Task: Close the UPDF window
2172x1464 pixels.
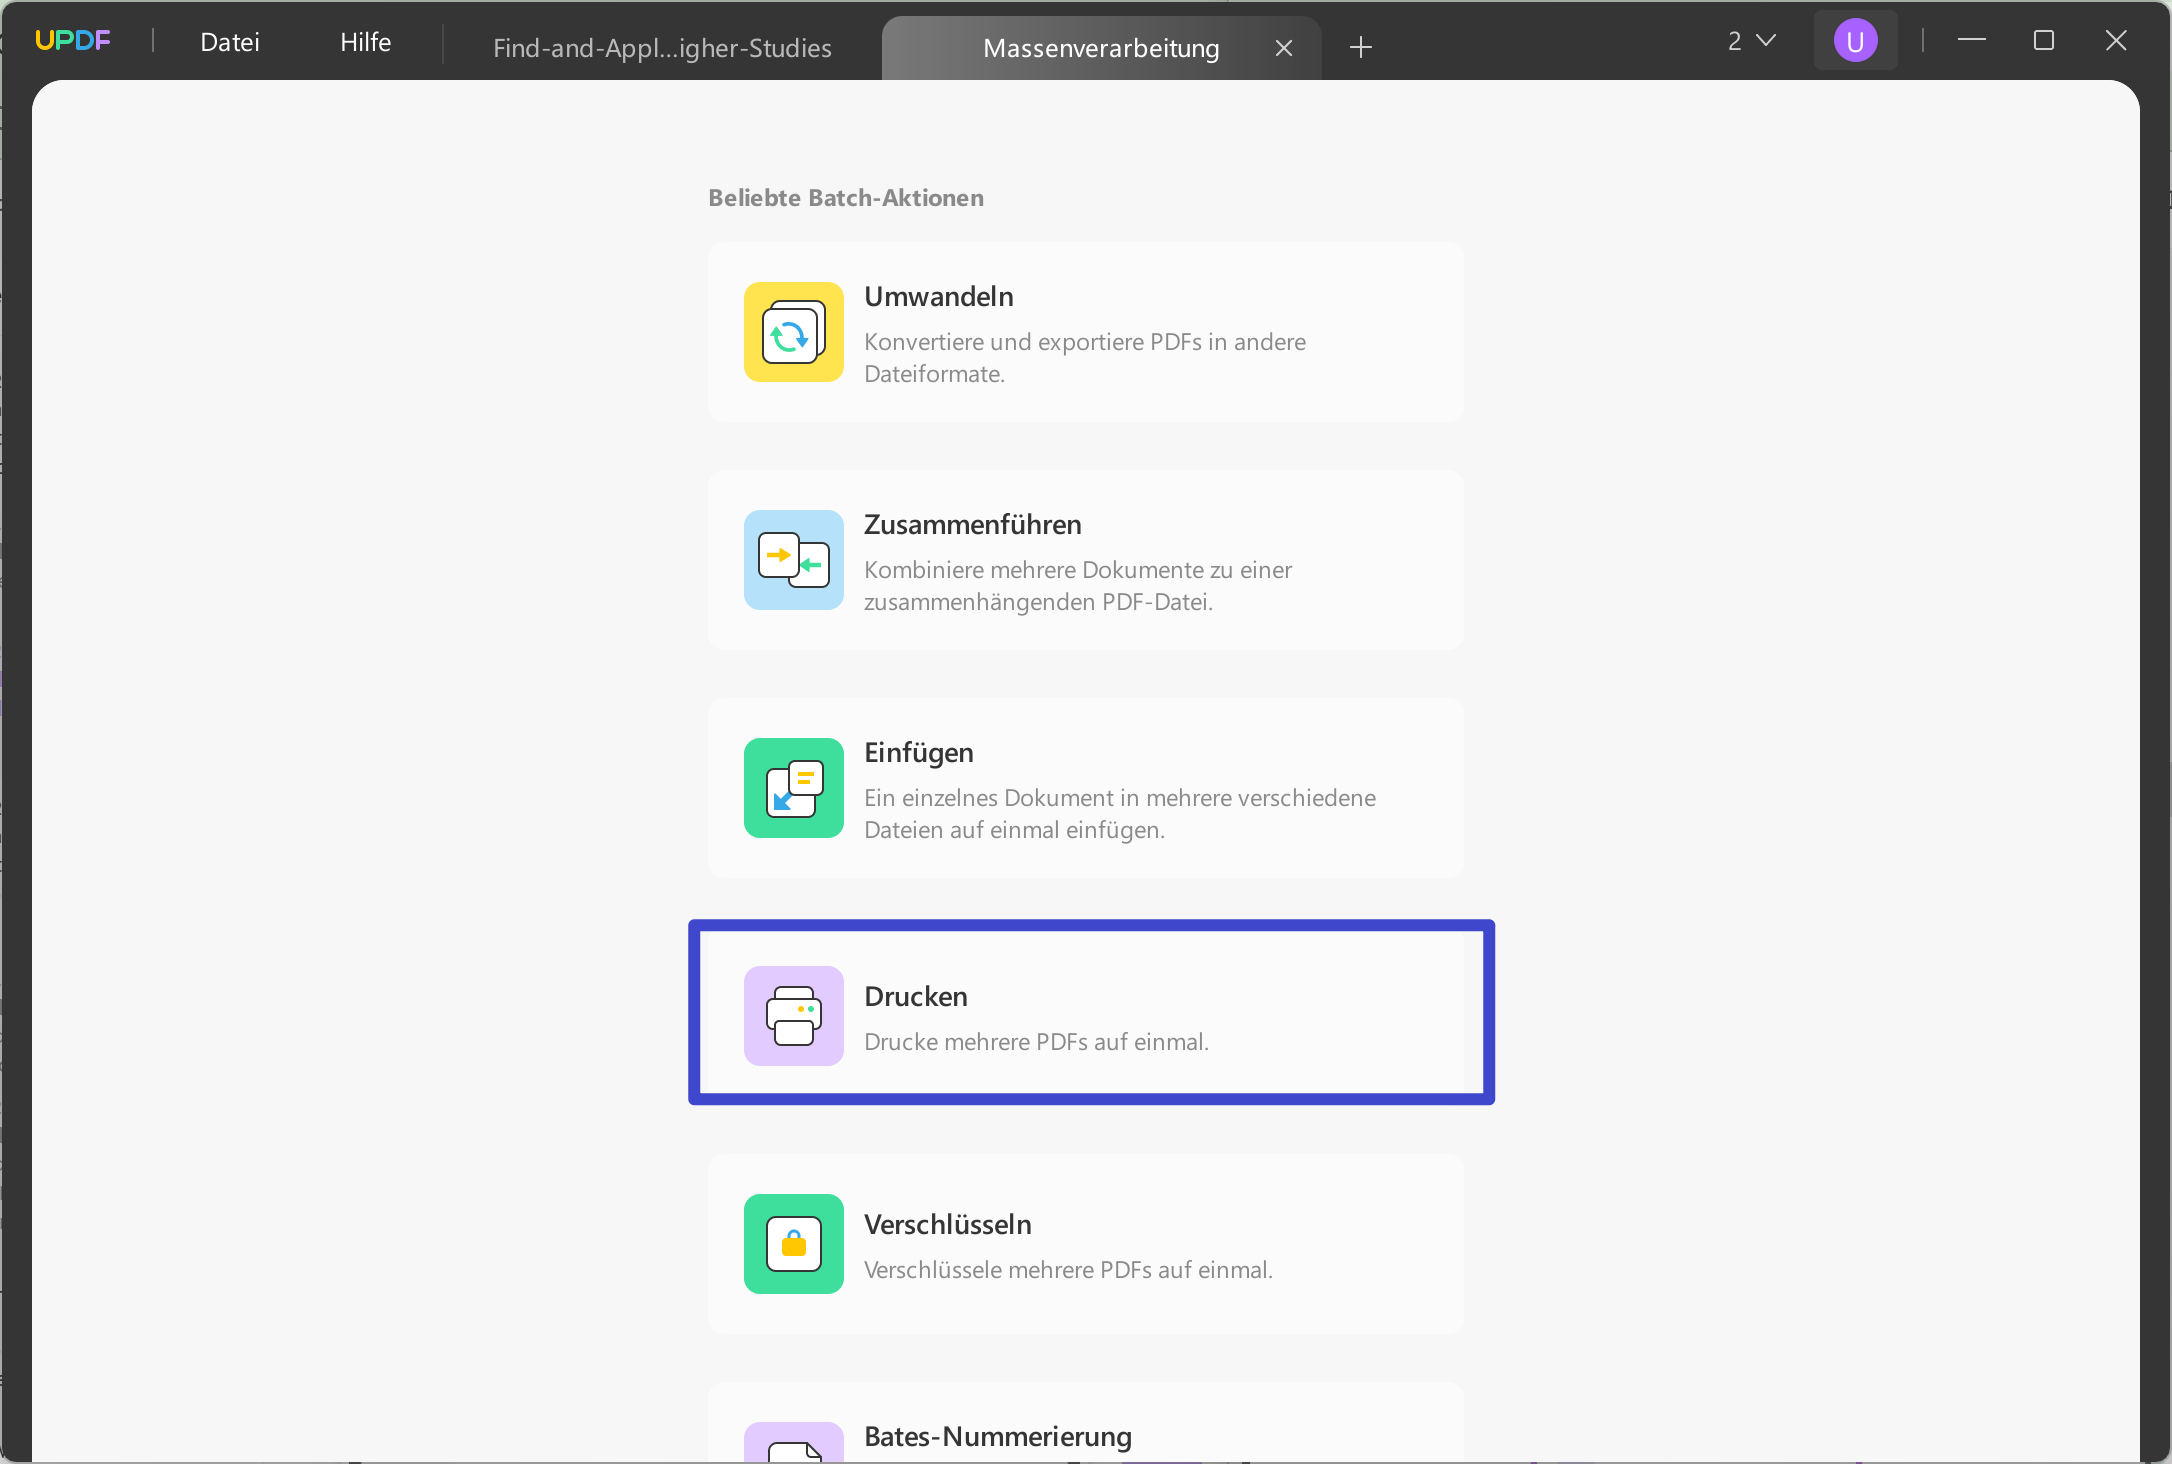Action: [x=2116, y=40]
